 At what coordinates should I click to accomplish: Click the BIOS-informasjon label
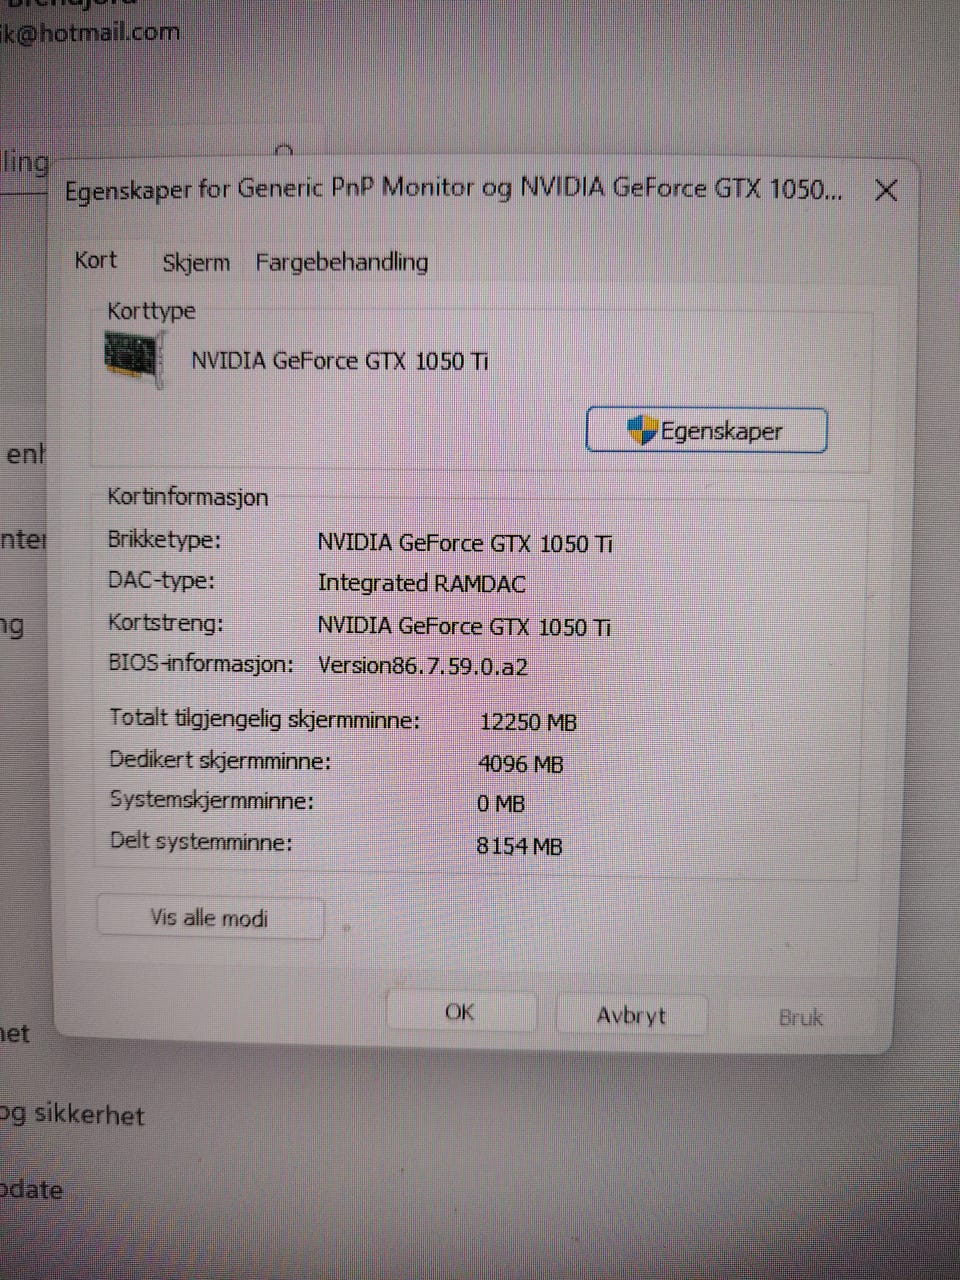201,663
